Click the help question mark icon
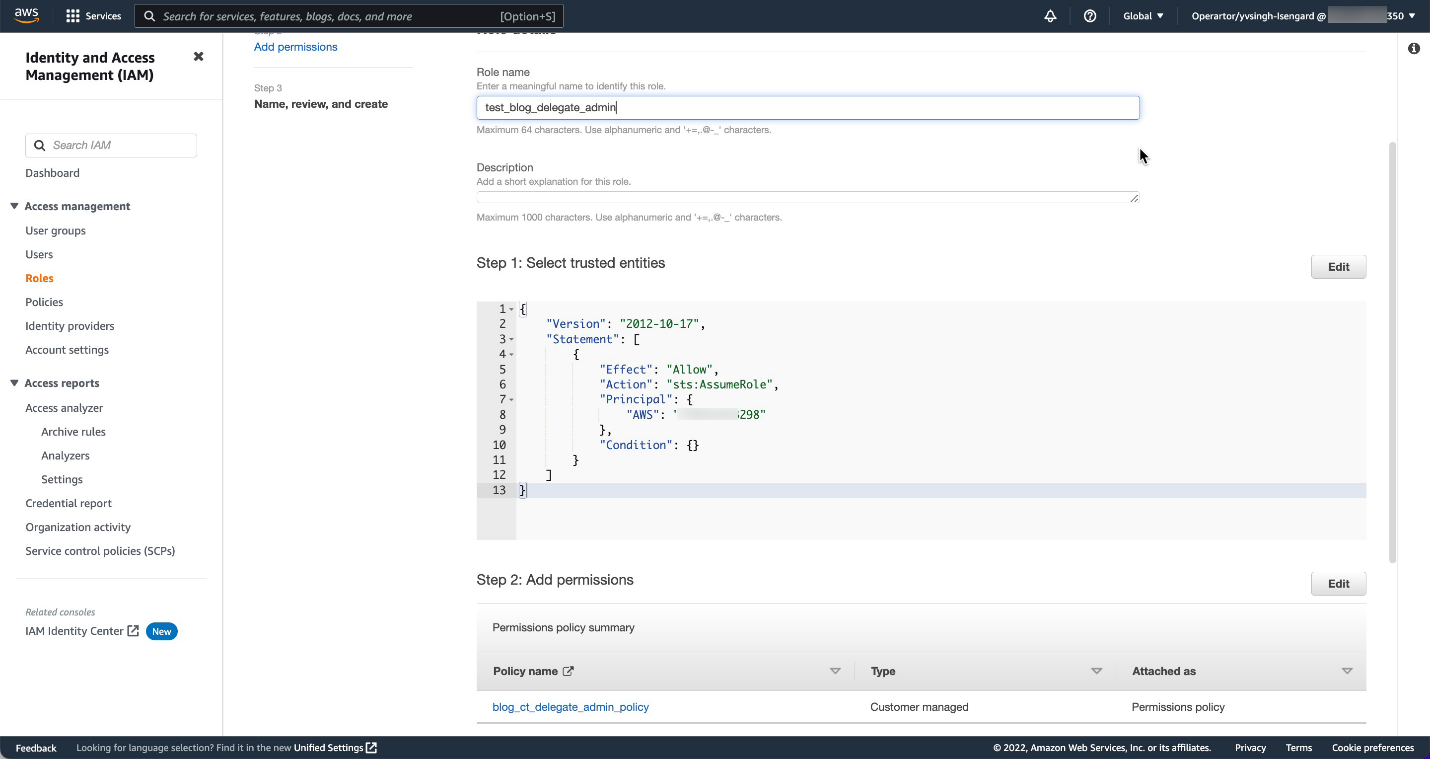Image resolution: width=1430 pixels, height=759 pixels. pyautogui.click(x=1090, y=16)
